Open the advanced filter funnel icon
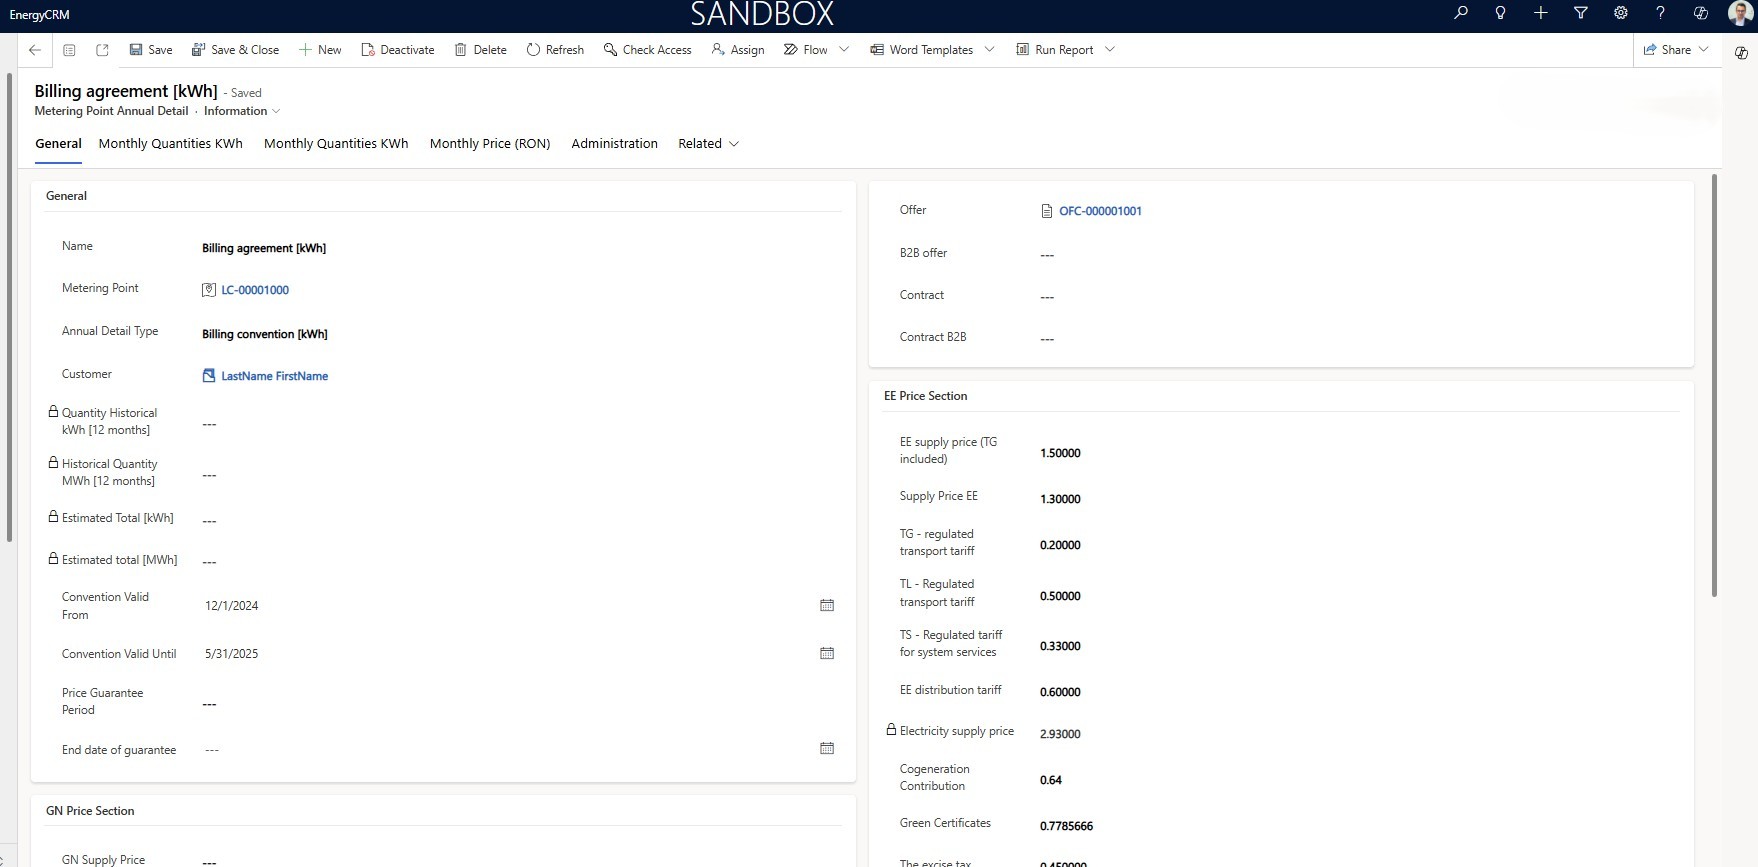Screen dimensions: 1758x867 coord(1581,14)
